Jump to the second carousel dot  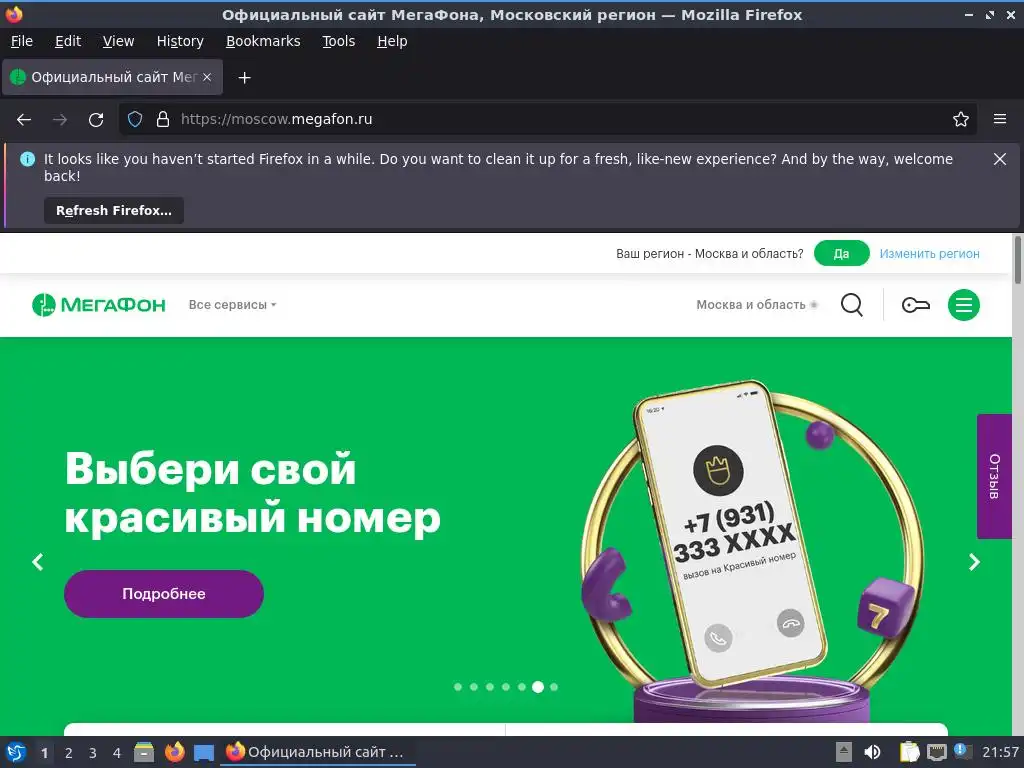pyautogui.click(x=474, y=686)
